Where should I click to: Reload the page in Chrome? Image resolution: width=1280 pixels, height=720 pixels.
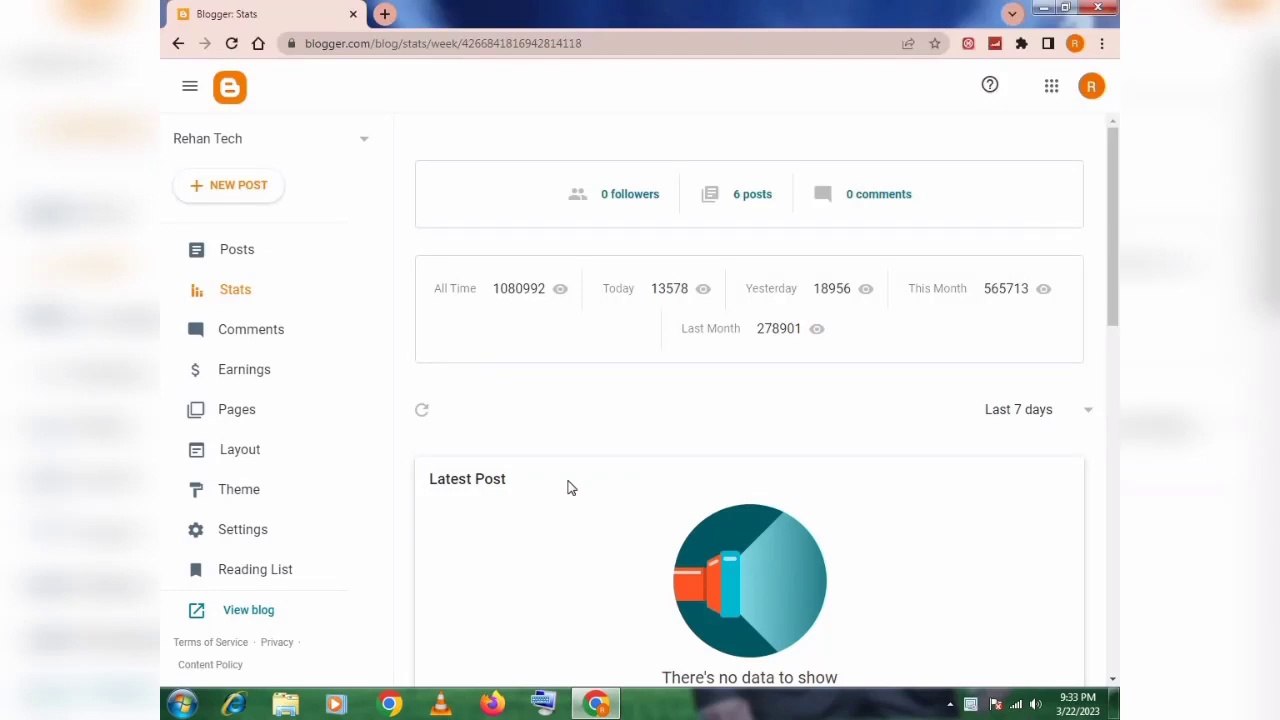pos(231,43)
